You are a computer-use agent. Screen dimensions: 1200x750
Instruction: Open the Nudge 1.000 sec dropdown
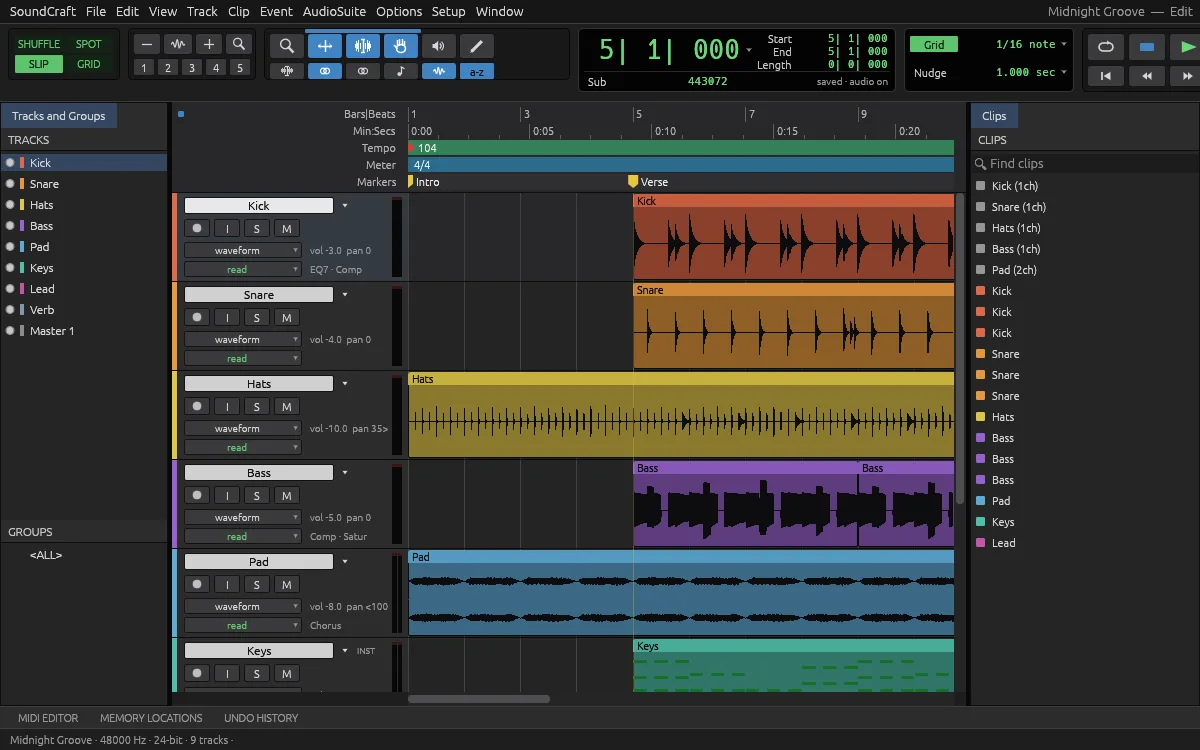tap(1064, 72)
